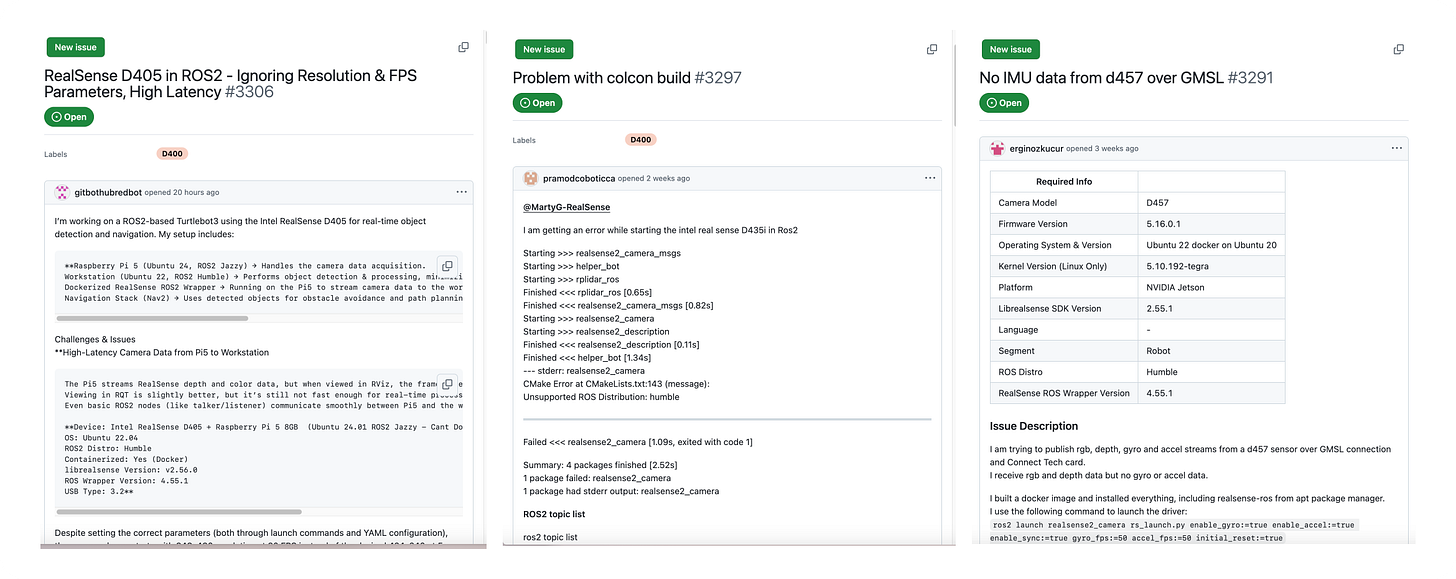Image resolution: width=1456 pixels, height=579 pixels.
Task: Select the D400 label on issue #3306
Action: point(172,154)
